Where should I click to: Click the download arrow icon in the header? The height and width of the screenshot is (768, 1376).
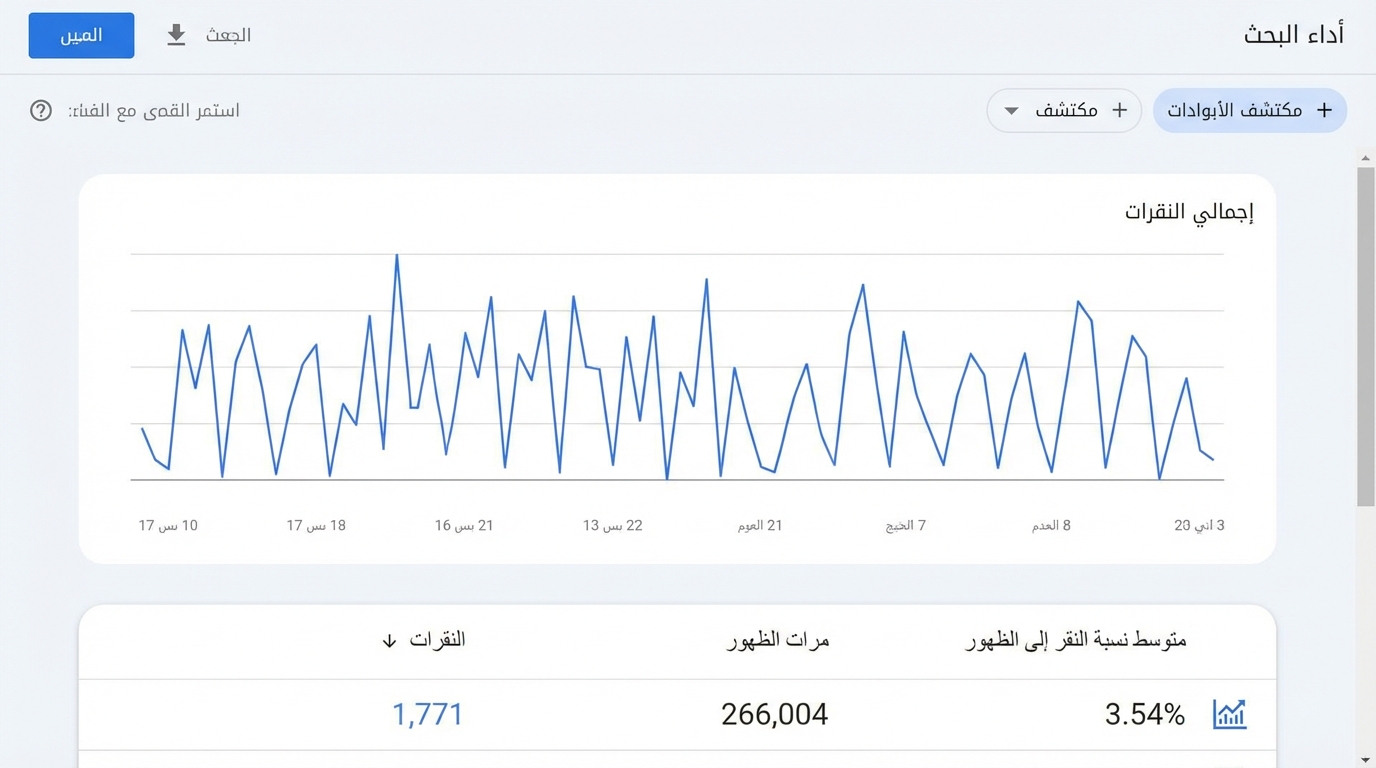click(176, 35)
